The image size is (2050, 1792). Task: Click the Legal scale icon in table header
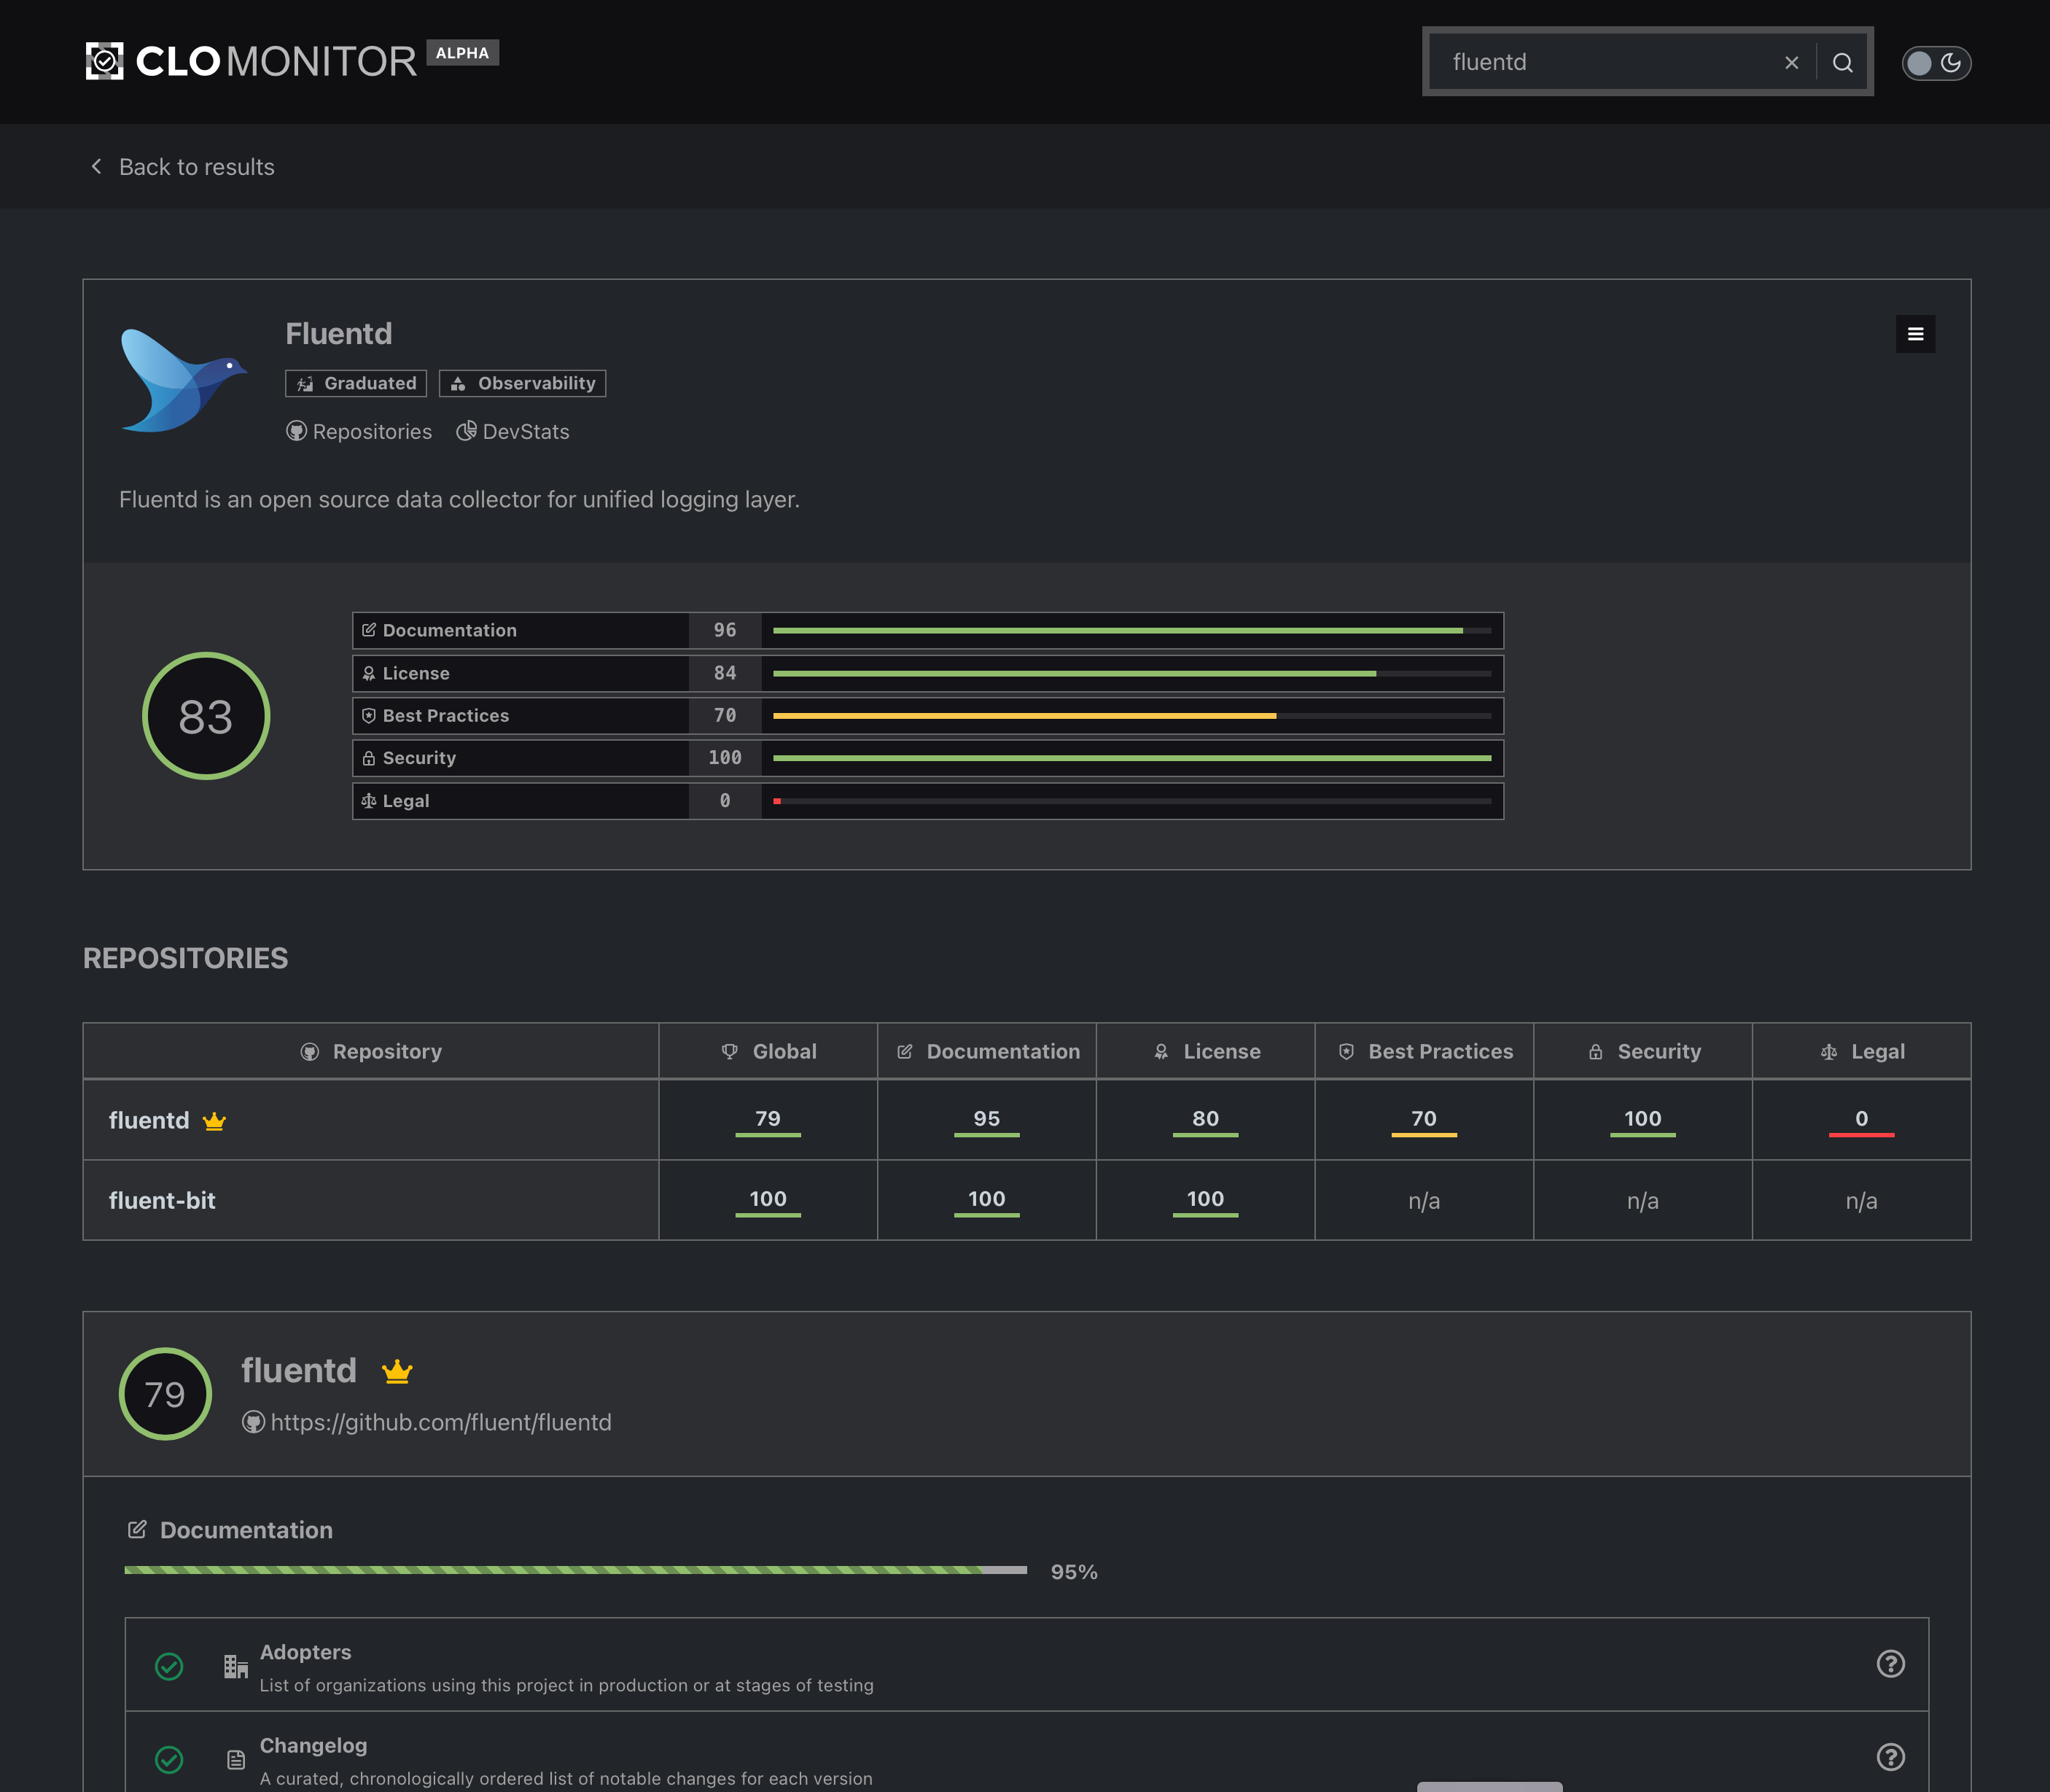(1828, 1052)
